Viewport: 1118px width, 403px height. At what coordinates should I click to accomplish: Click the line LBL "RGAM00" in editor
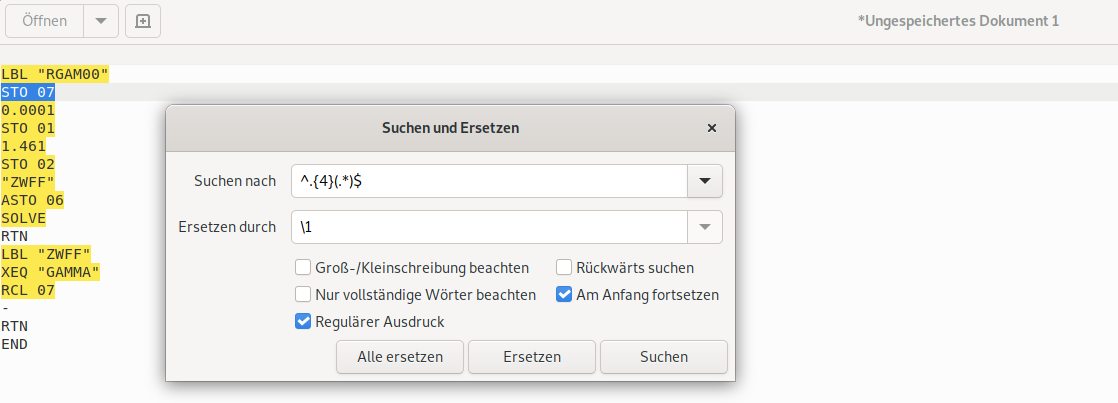[55, 74]
